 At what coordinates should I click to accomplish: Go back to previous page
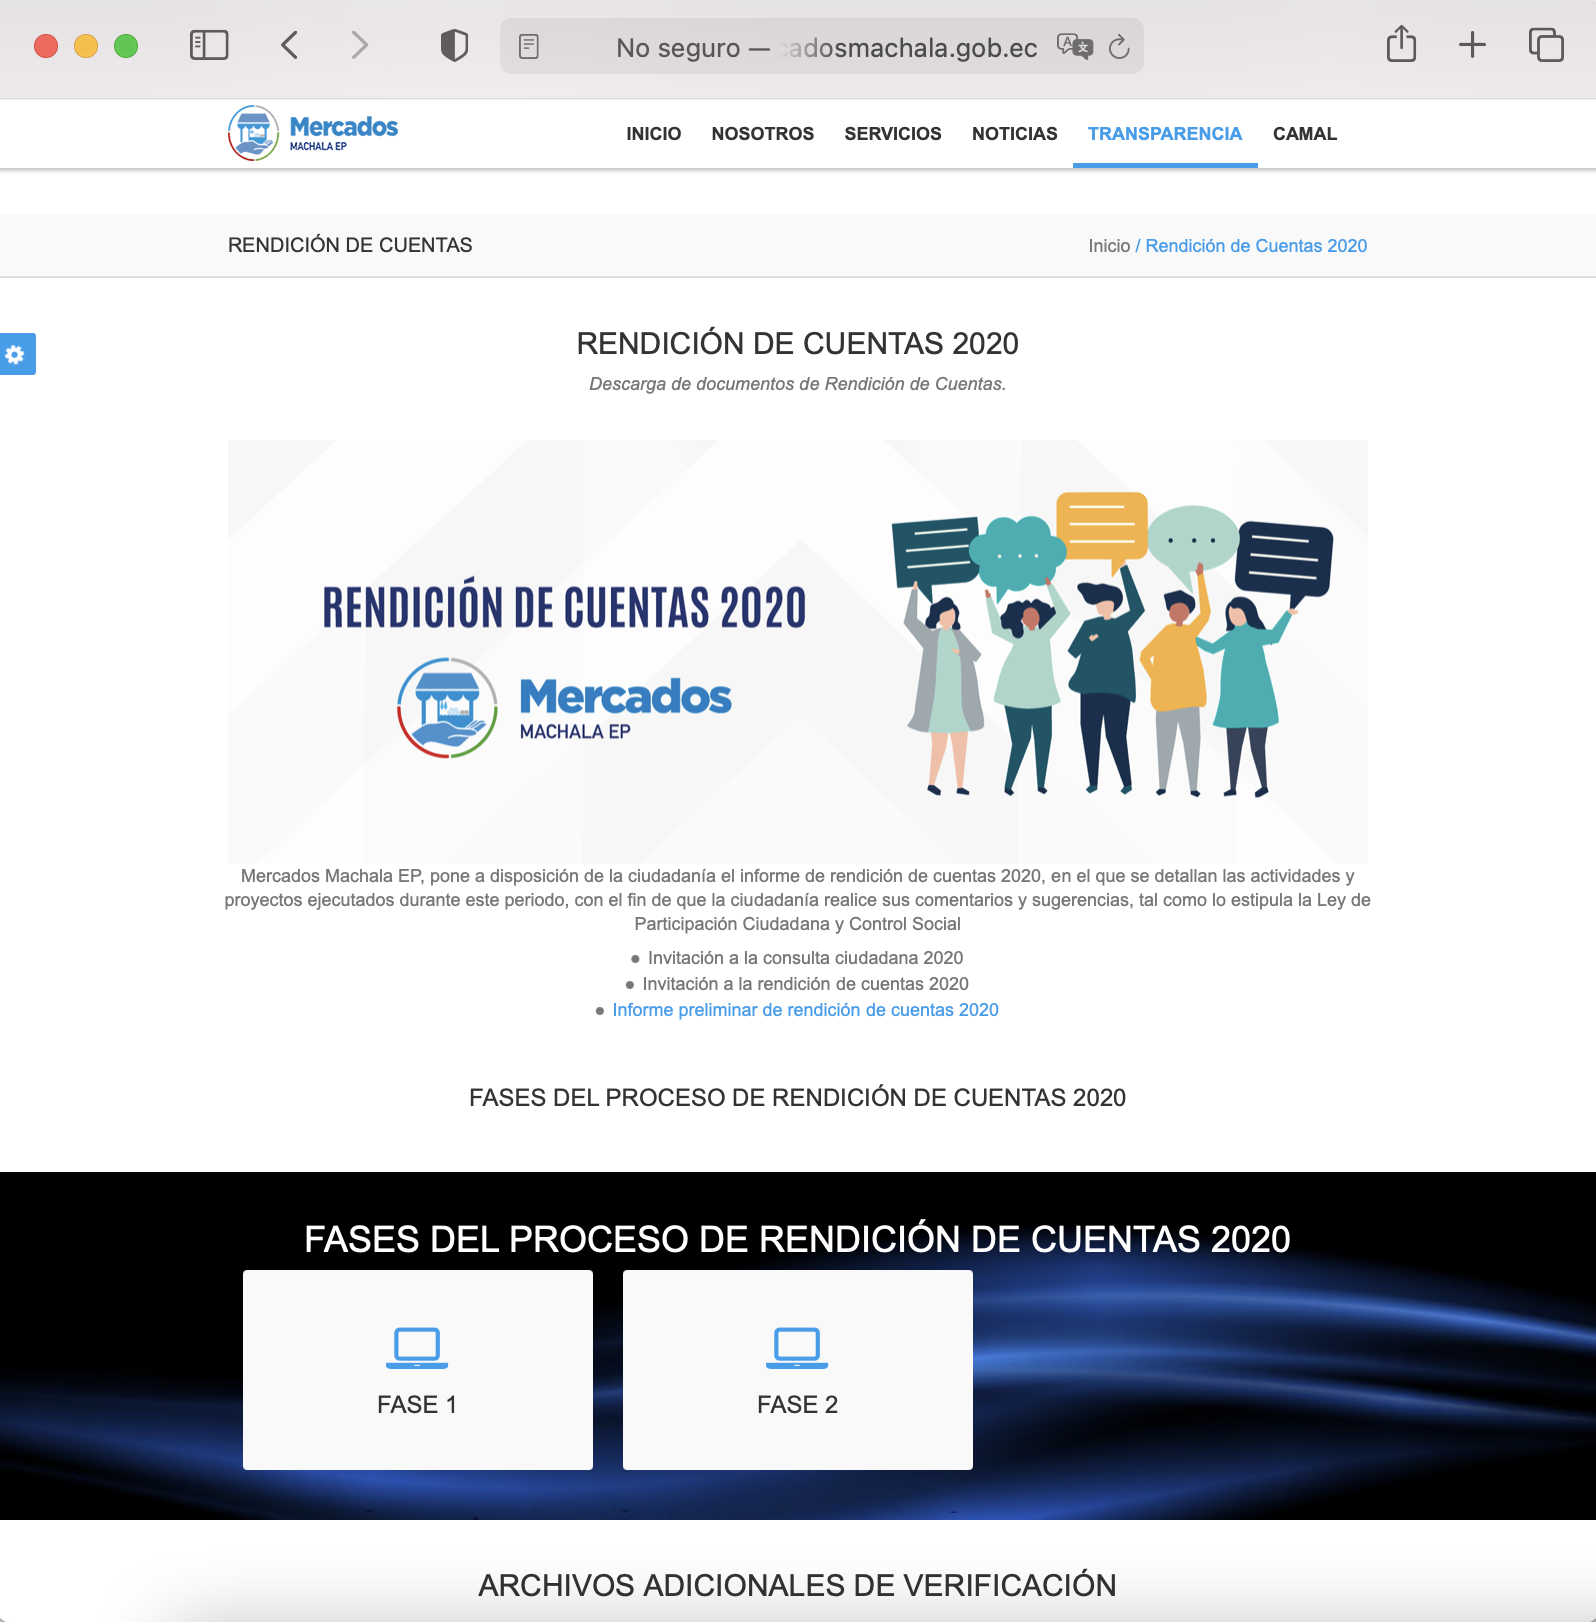290,45
